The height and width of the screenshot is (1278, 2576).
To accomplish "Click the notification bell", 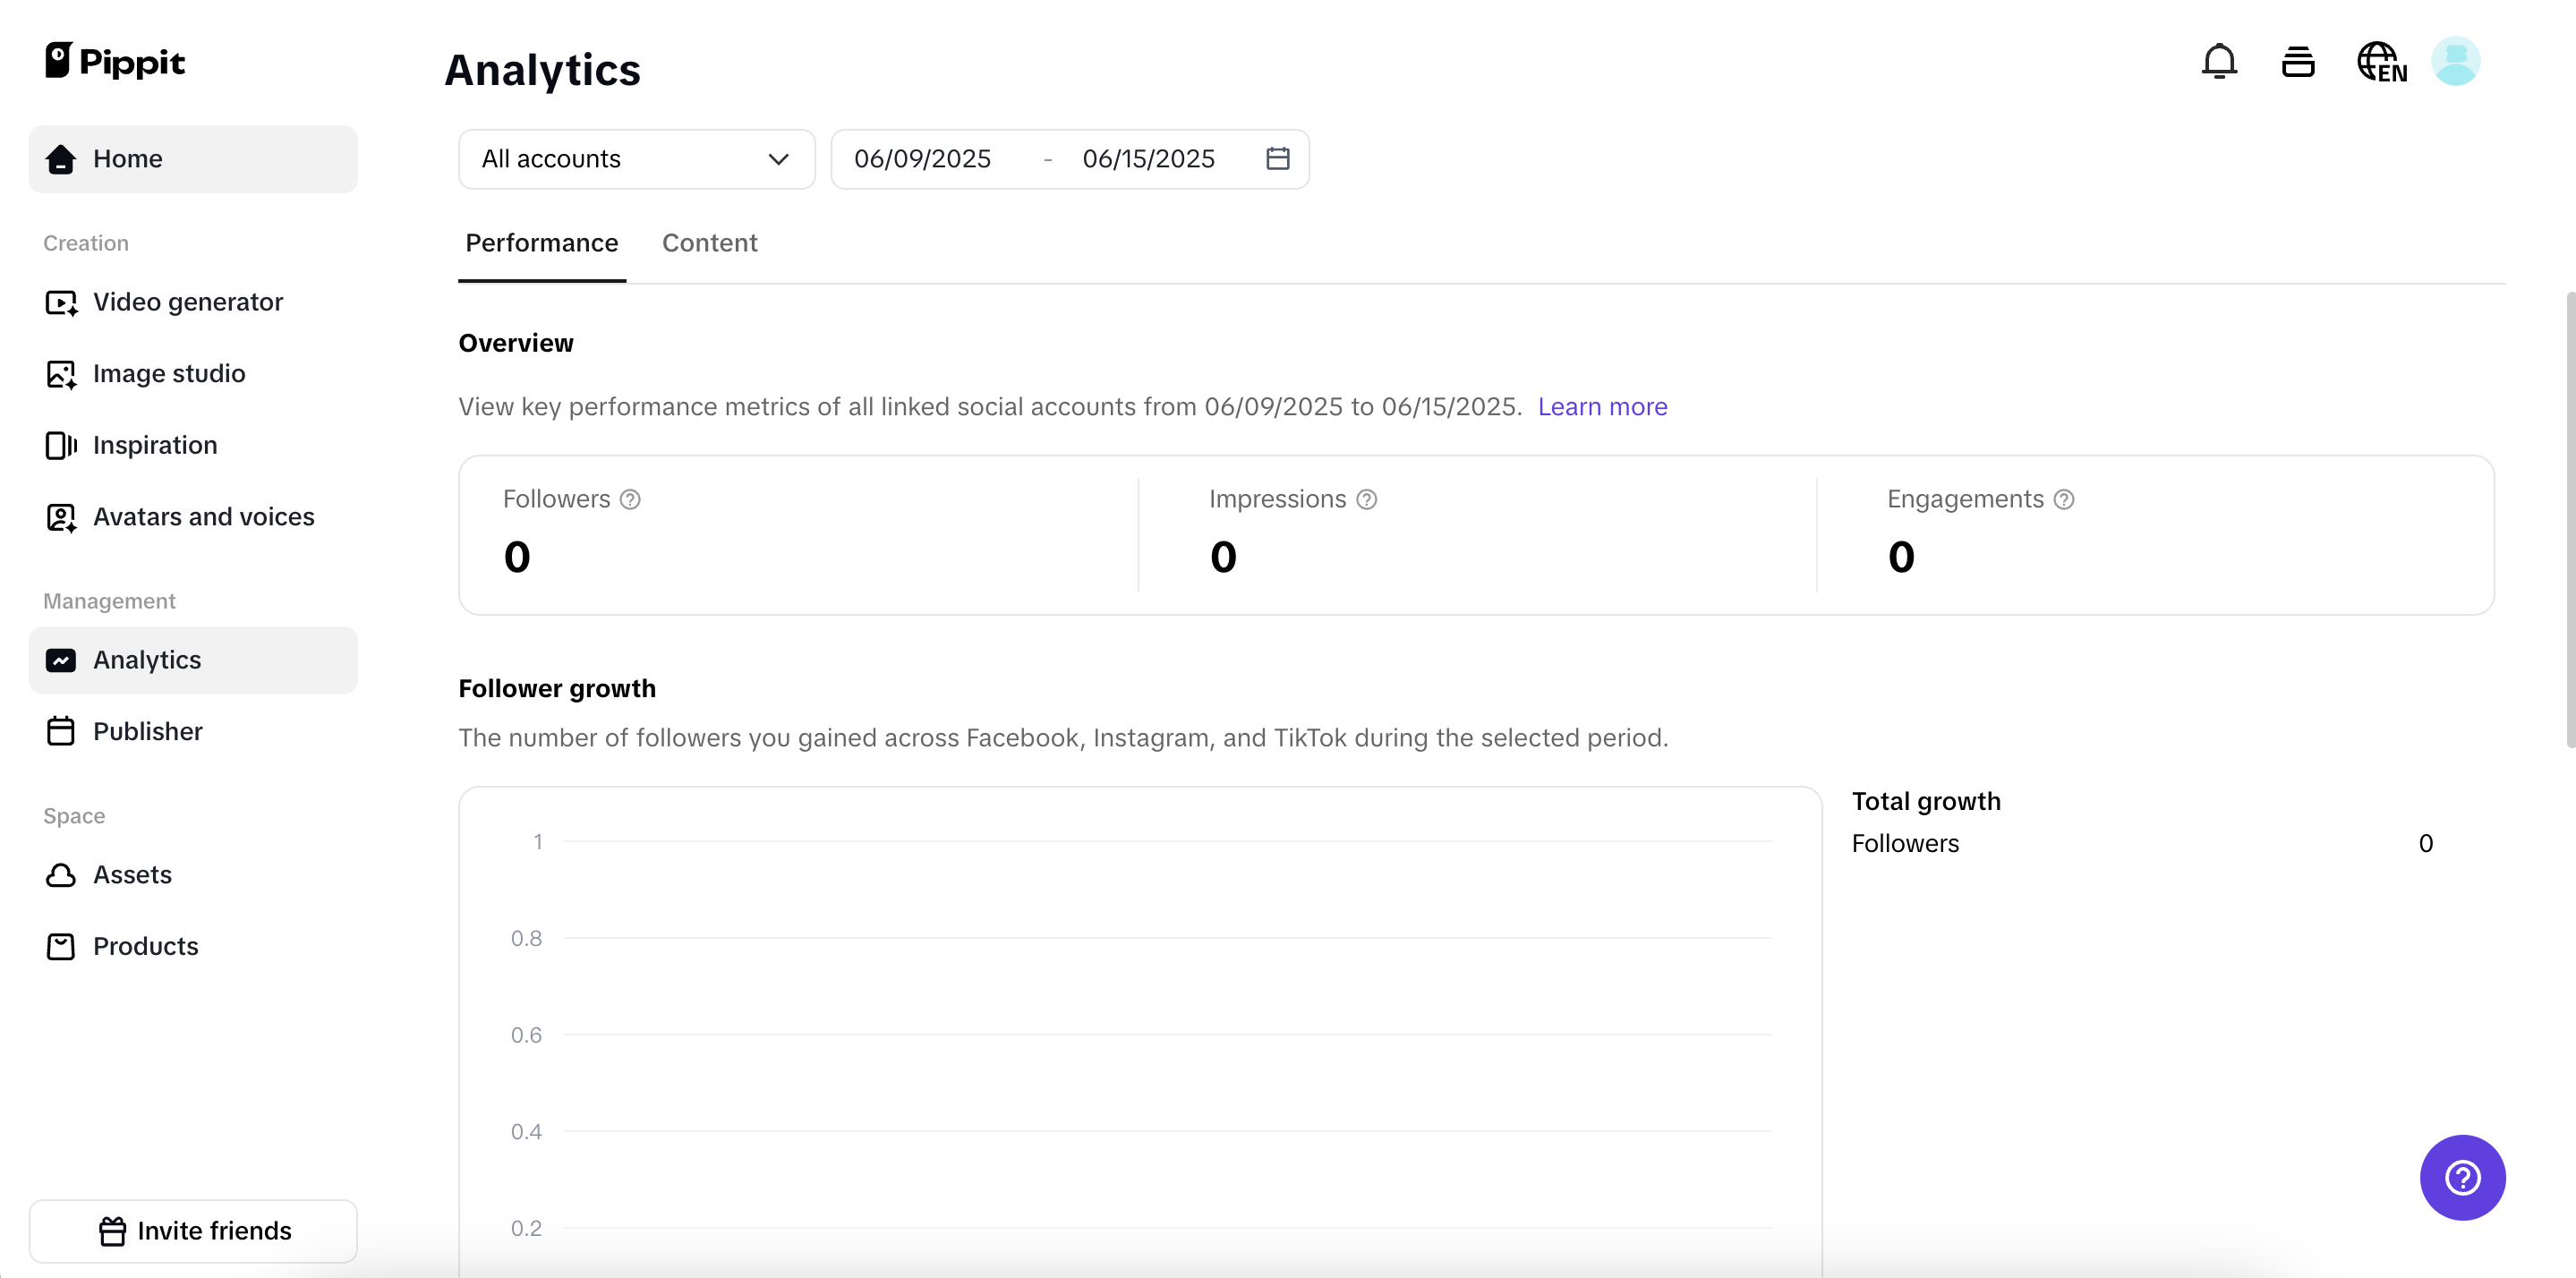I will pyautogui.click(x=2219, y=61).
